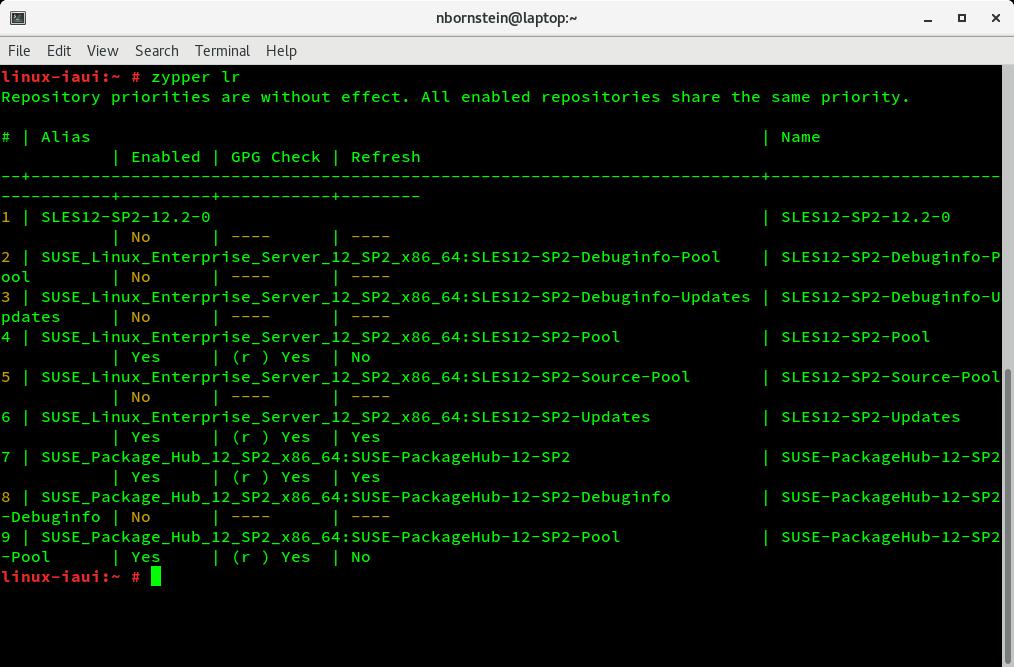Open the Terminal menu
The height and width of the screenshot is (667, 1014).
pos(222,50)
